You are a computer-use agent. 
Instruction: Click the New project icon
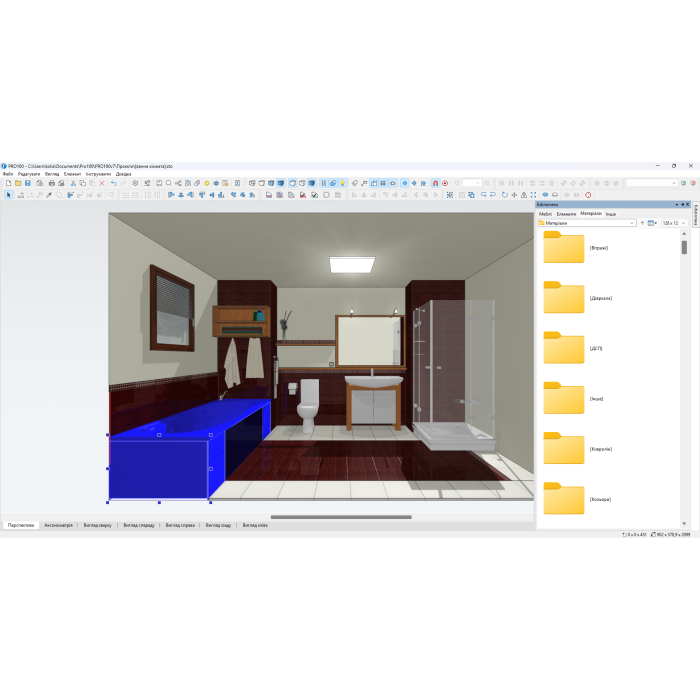7,183
